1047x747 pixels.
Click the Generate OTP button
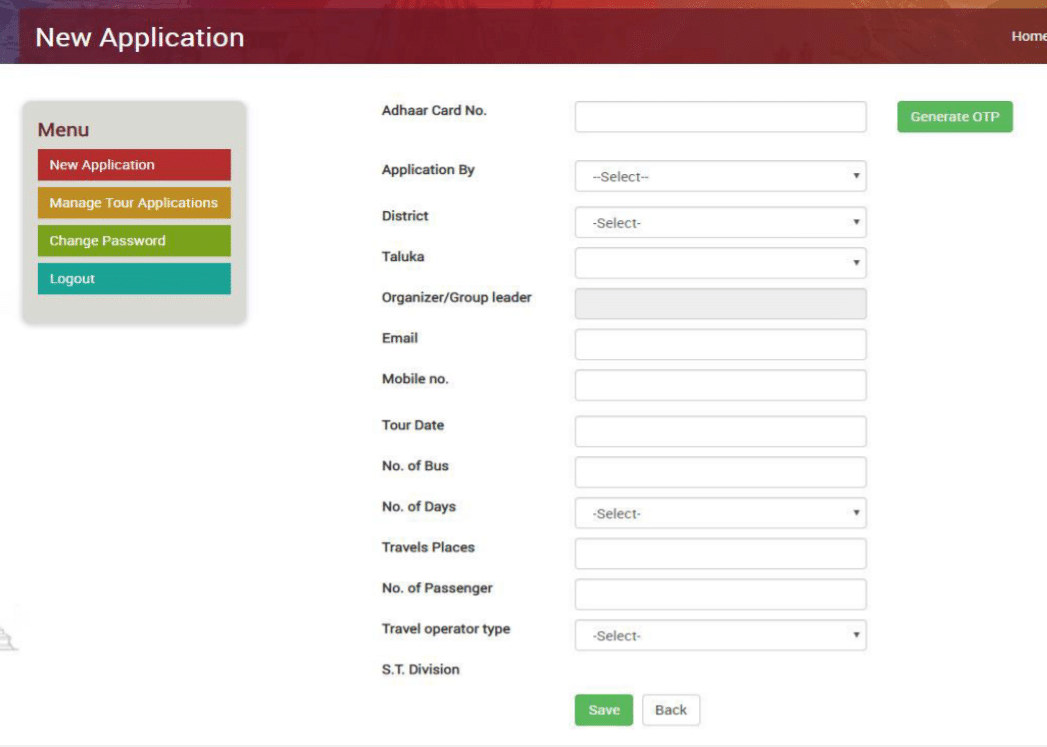point(954,117)
